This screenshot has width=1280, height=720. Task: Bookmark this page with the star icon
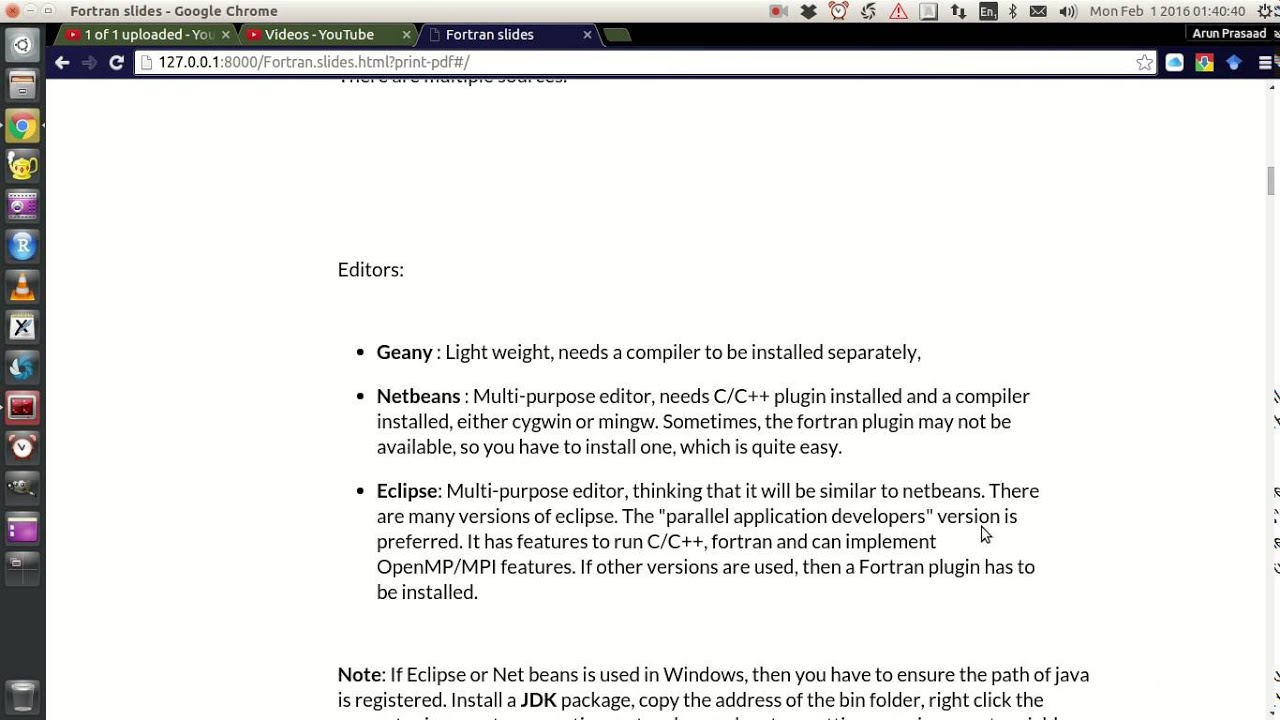(x=1144, y=62)
